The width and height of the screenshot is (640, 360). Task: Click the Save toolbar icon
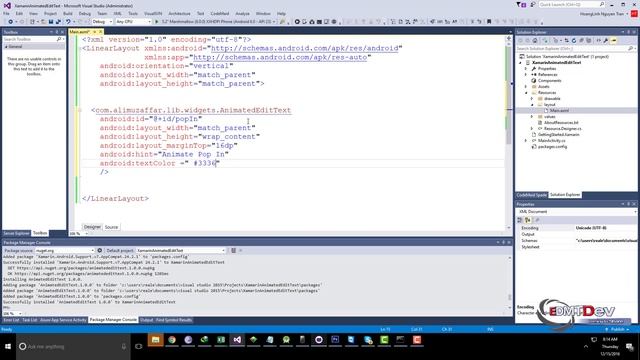[51, 22]
